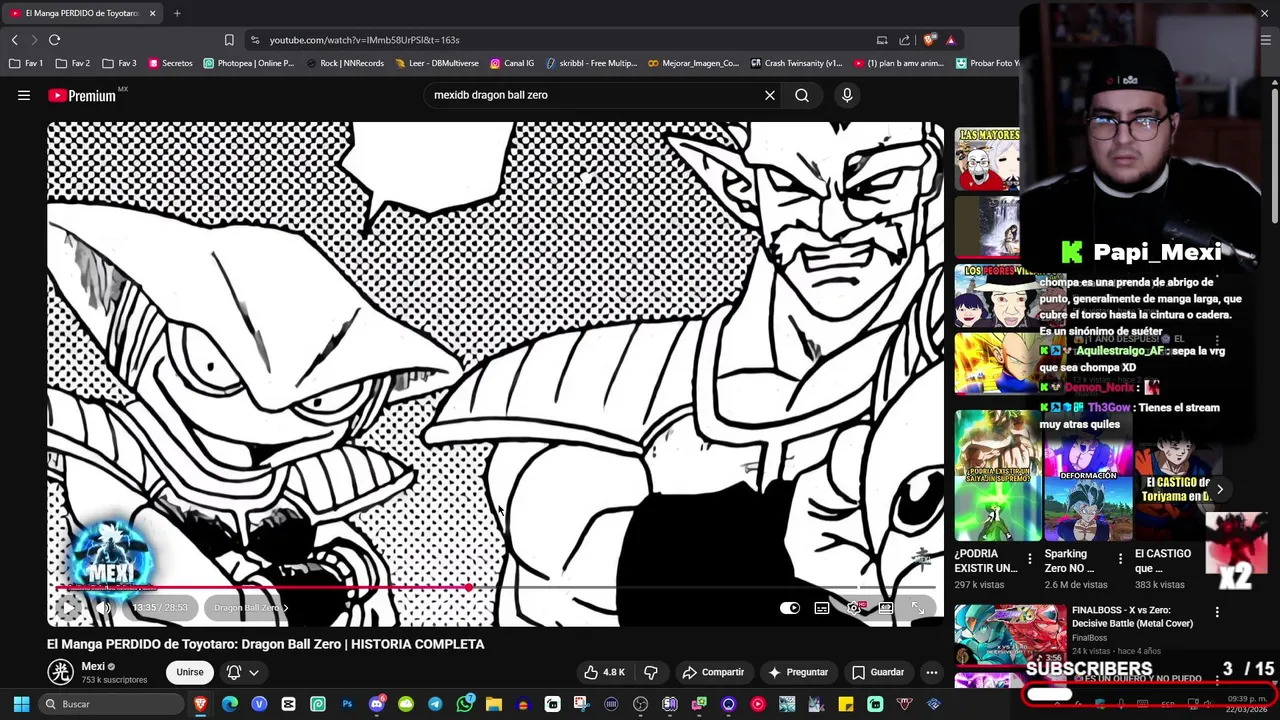Open the Windows Start menu
Viewport: 1280px width, 720px height.
[21, 704]
